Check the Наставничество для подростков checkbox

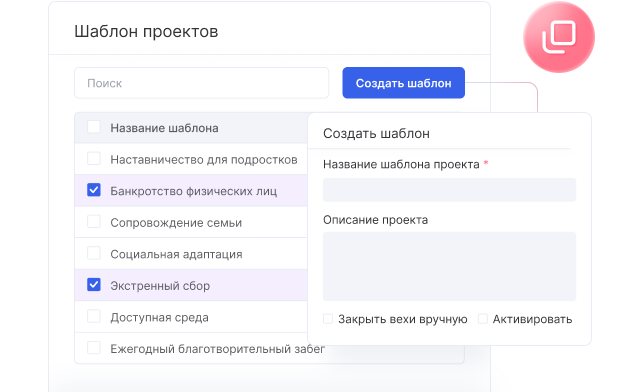pyautogui.click(x=94, y=159)
